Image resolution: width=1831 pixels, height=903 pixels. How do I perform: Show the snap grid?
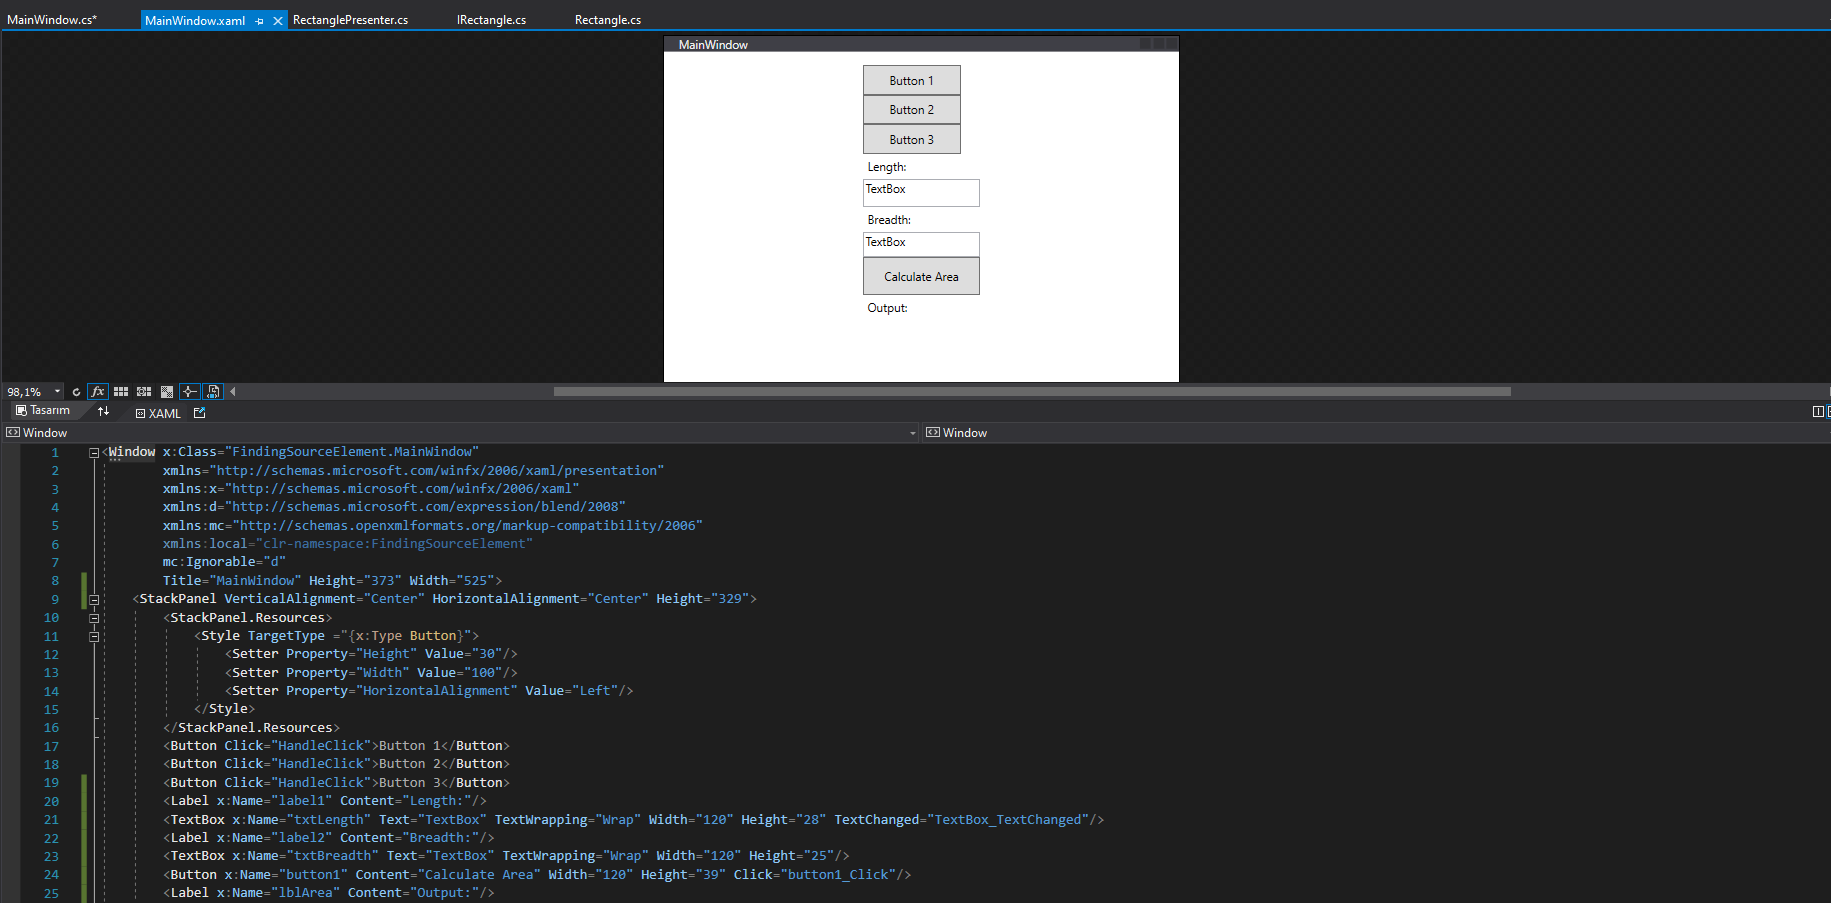click(x=121, y=392)
